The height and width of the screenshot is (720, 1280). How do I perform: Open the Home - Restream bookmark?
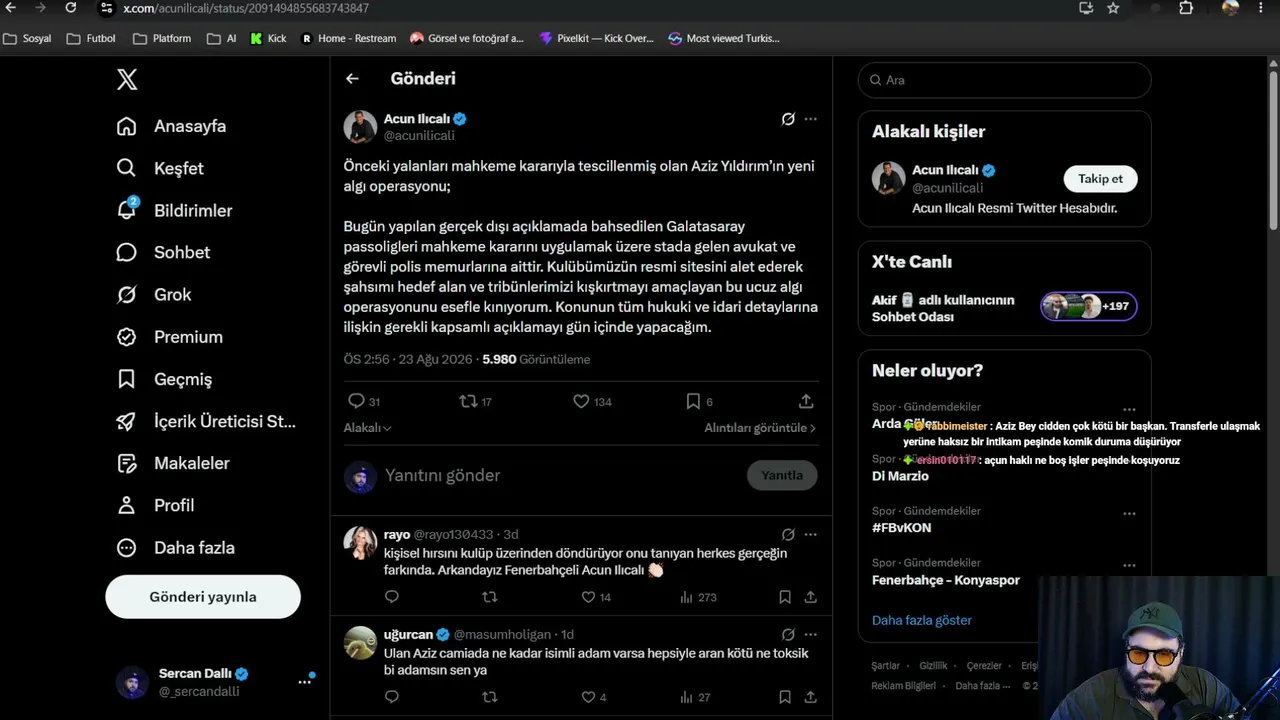click(349, 39)
